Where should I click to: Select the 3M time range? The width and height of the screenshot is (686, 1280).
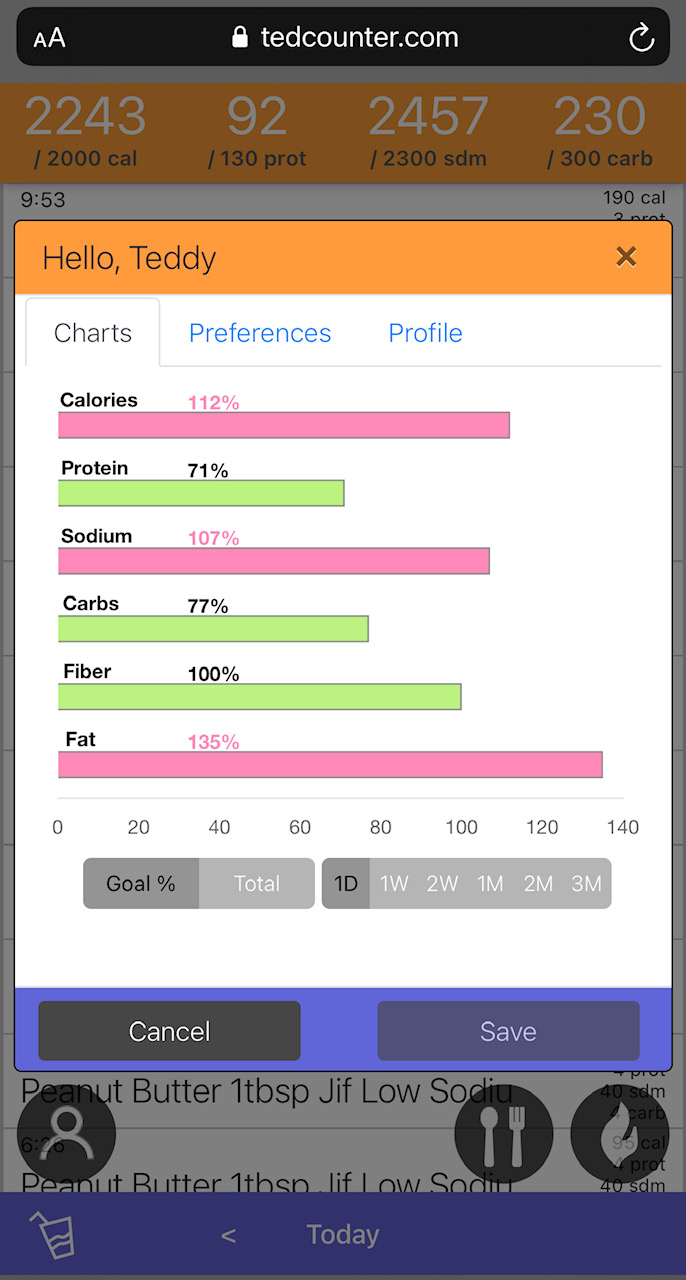(x=586, y=883)
